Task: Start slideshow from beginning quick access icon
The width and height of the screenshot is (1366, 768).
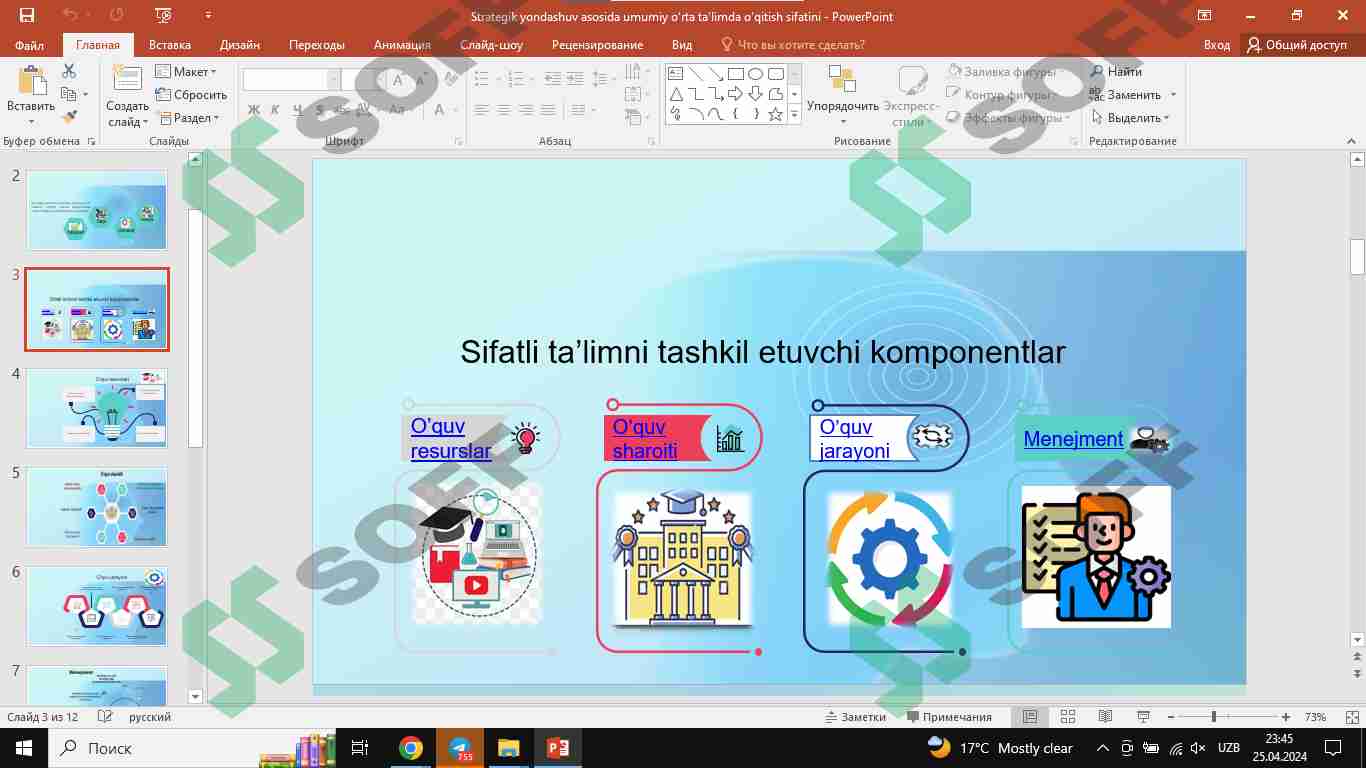Action: [165, 15]
